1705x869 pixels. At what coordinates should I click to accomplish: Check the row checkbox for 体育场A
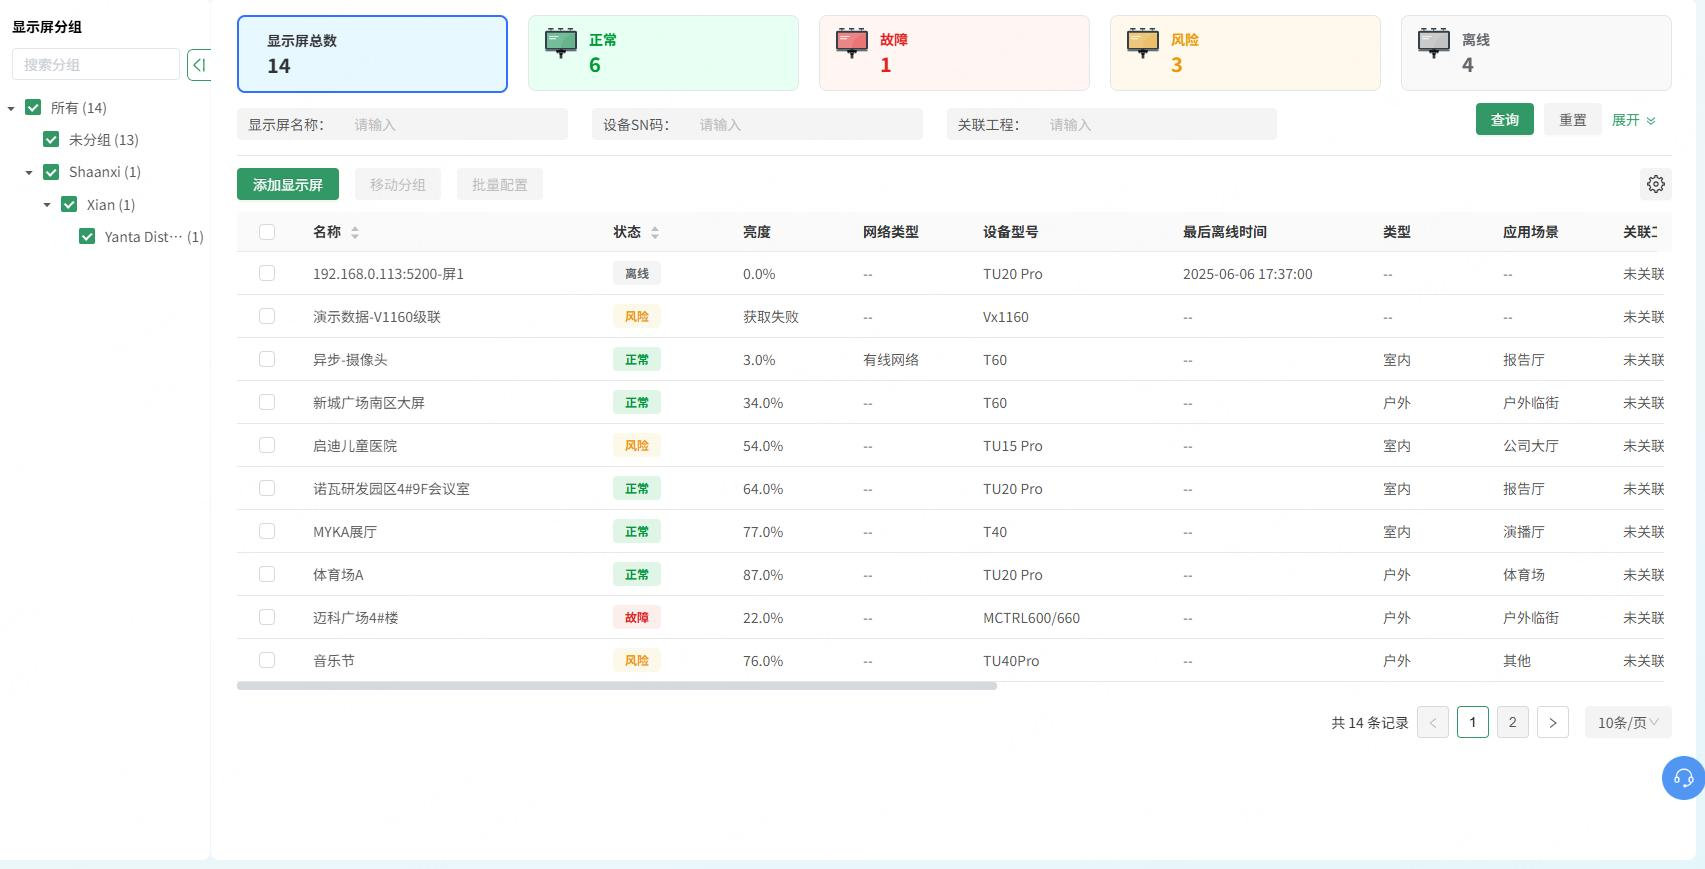(x=267, y=574)
